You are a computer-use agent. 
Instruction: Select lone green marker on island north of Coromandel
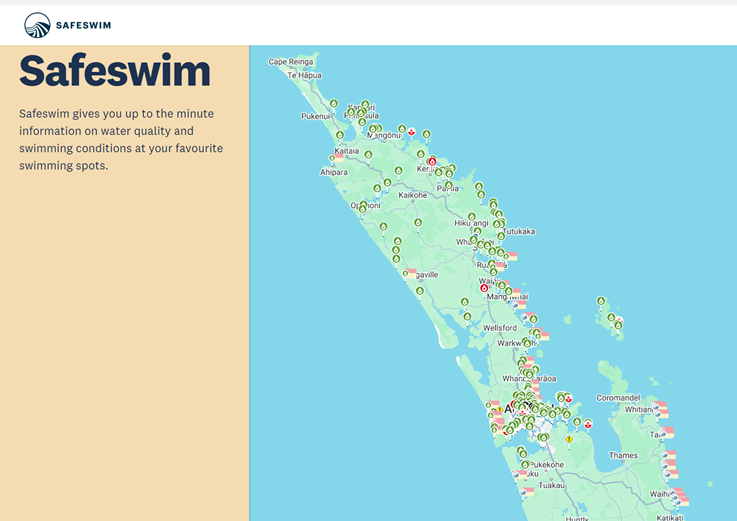pyautogui.click(x=601, y=301)
